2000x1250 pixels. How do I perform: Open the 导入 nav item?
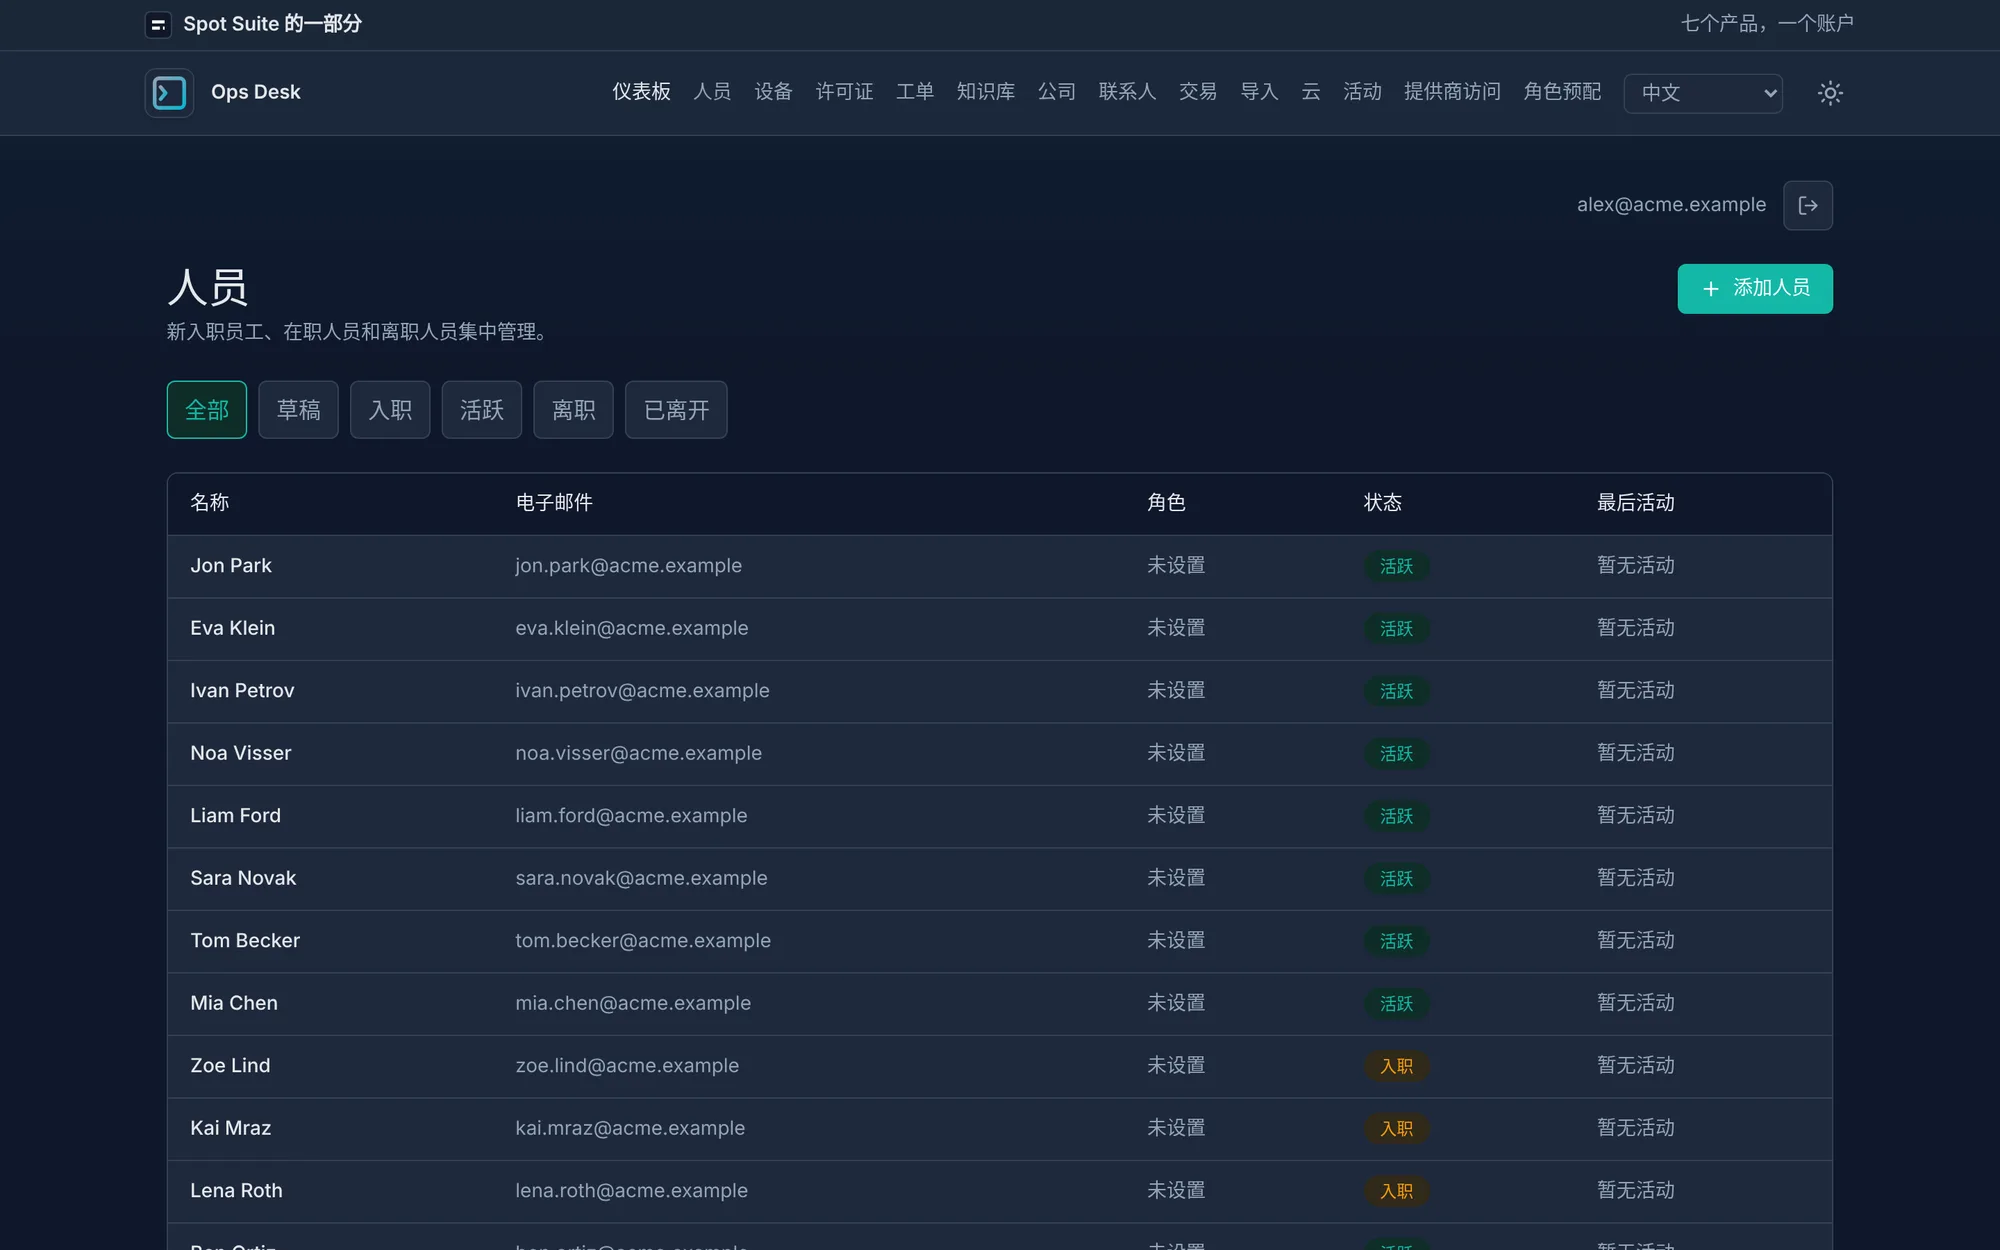1259,92
